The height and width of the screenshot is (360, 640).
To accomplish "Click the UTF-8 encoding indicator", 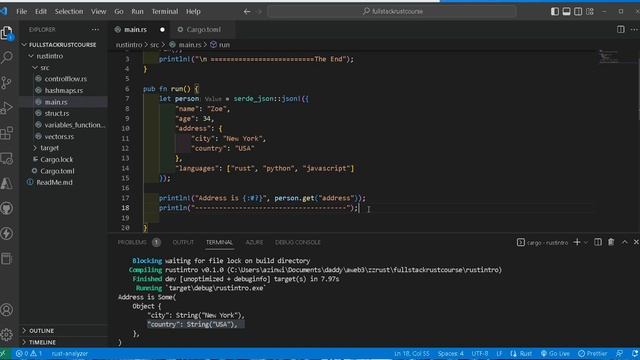I will (x=480, y=353).
